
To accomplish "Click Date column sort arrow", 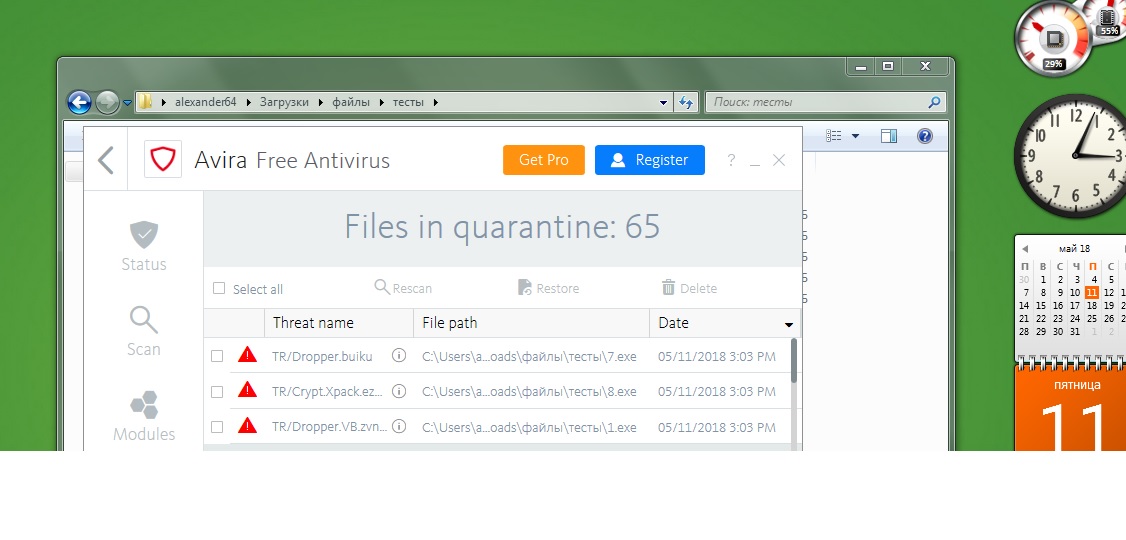I will (x=788, y=325).
